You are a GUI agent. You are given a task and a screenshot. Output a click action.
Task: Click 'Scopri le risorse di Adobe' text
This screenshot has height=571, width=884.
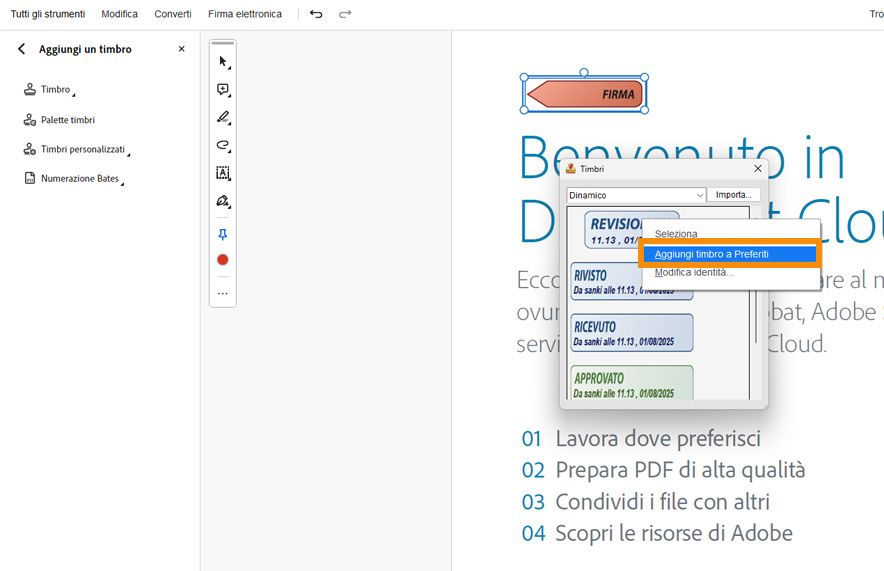[674, 533]
